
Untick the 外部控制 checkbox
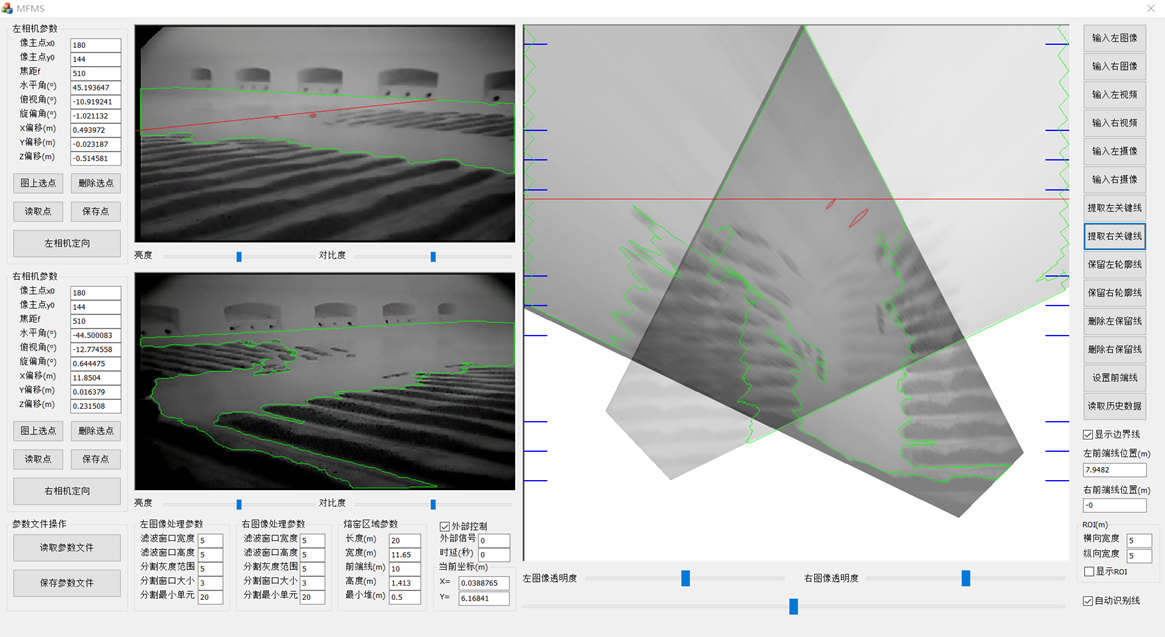pyautogui.click(x=445, y=526)
